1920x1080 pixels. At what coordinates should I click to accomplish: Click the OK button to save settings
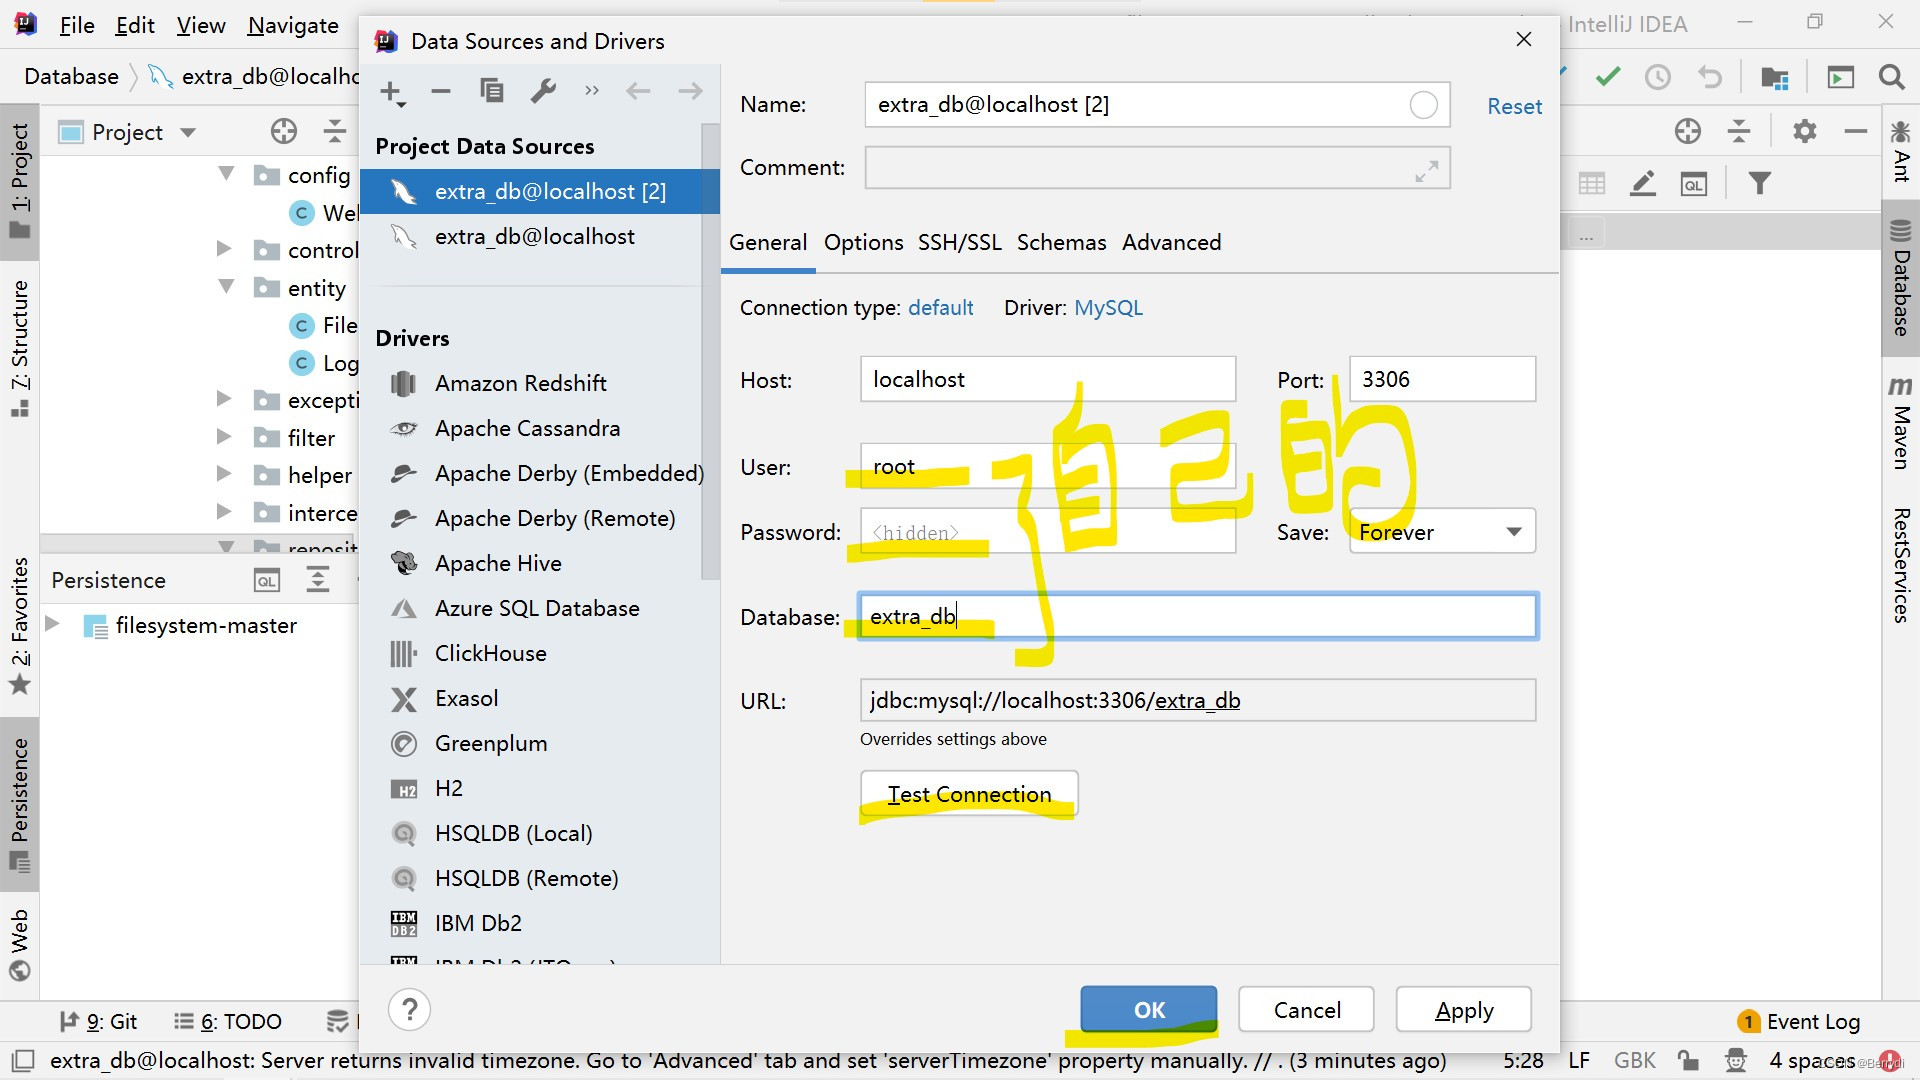click(1147, 1009)
